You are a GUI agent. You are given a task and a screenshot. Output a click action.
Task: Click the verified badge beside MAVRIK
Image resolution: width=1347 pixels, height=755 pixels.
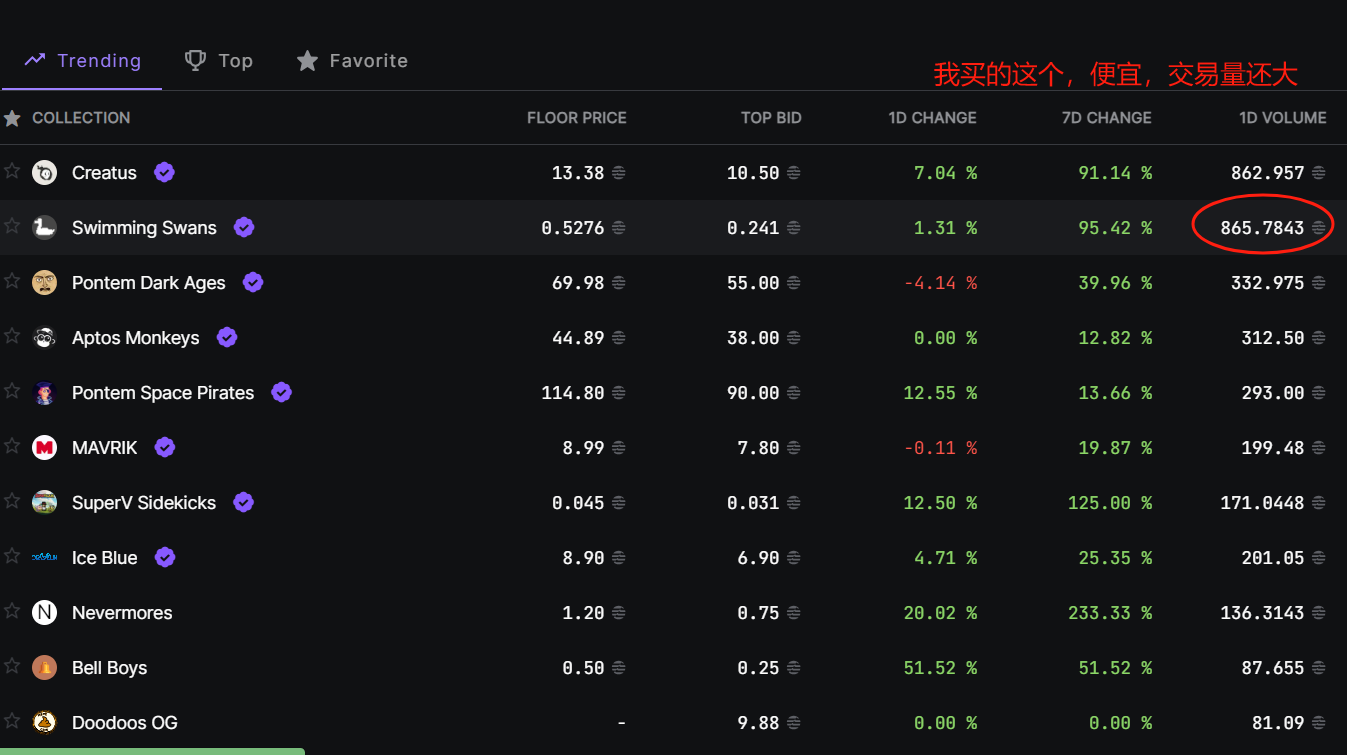[165, 447]
